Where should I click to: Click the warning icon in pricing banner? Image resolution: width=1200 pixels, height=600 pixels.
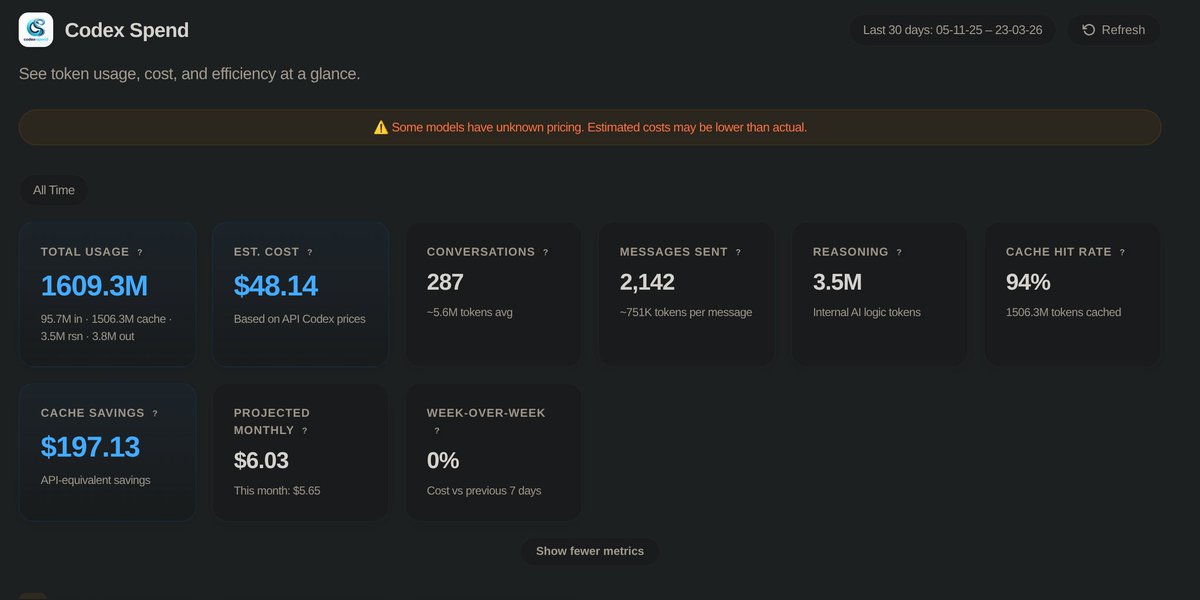click(381, 127)
